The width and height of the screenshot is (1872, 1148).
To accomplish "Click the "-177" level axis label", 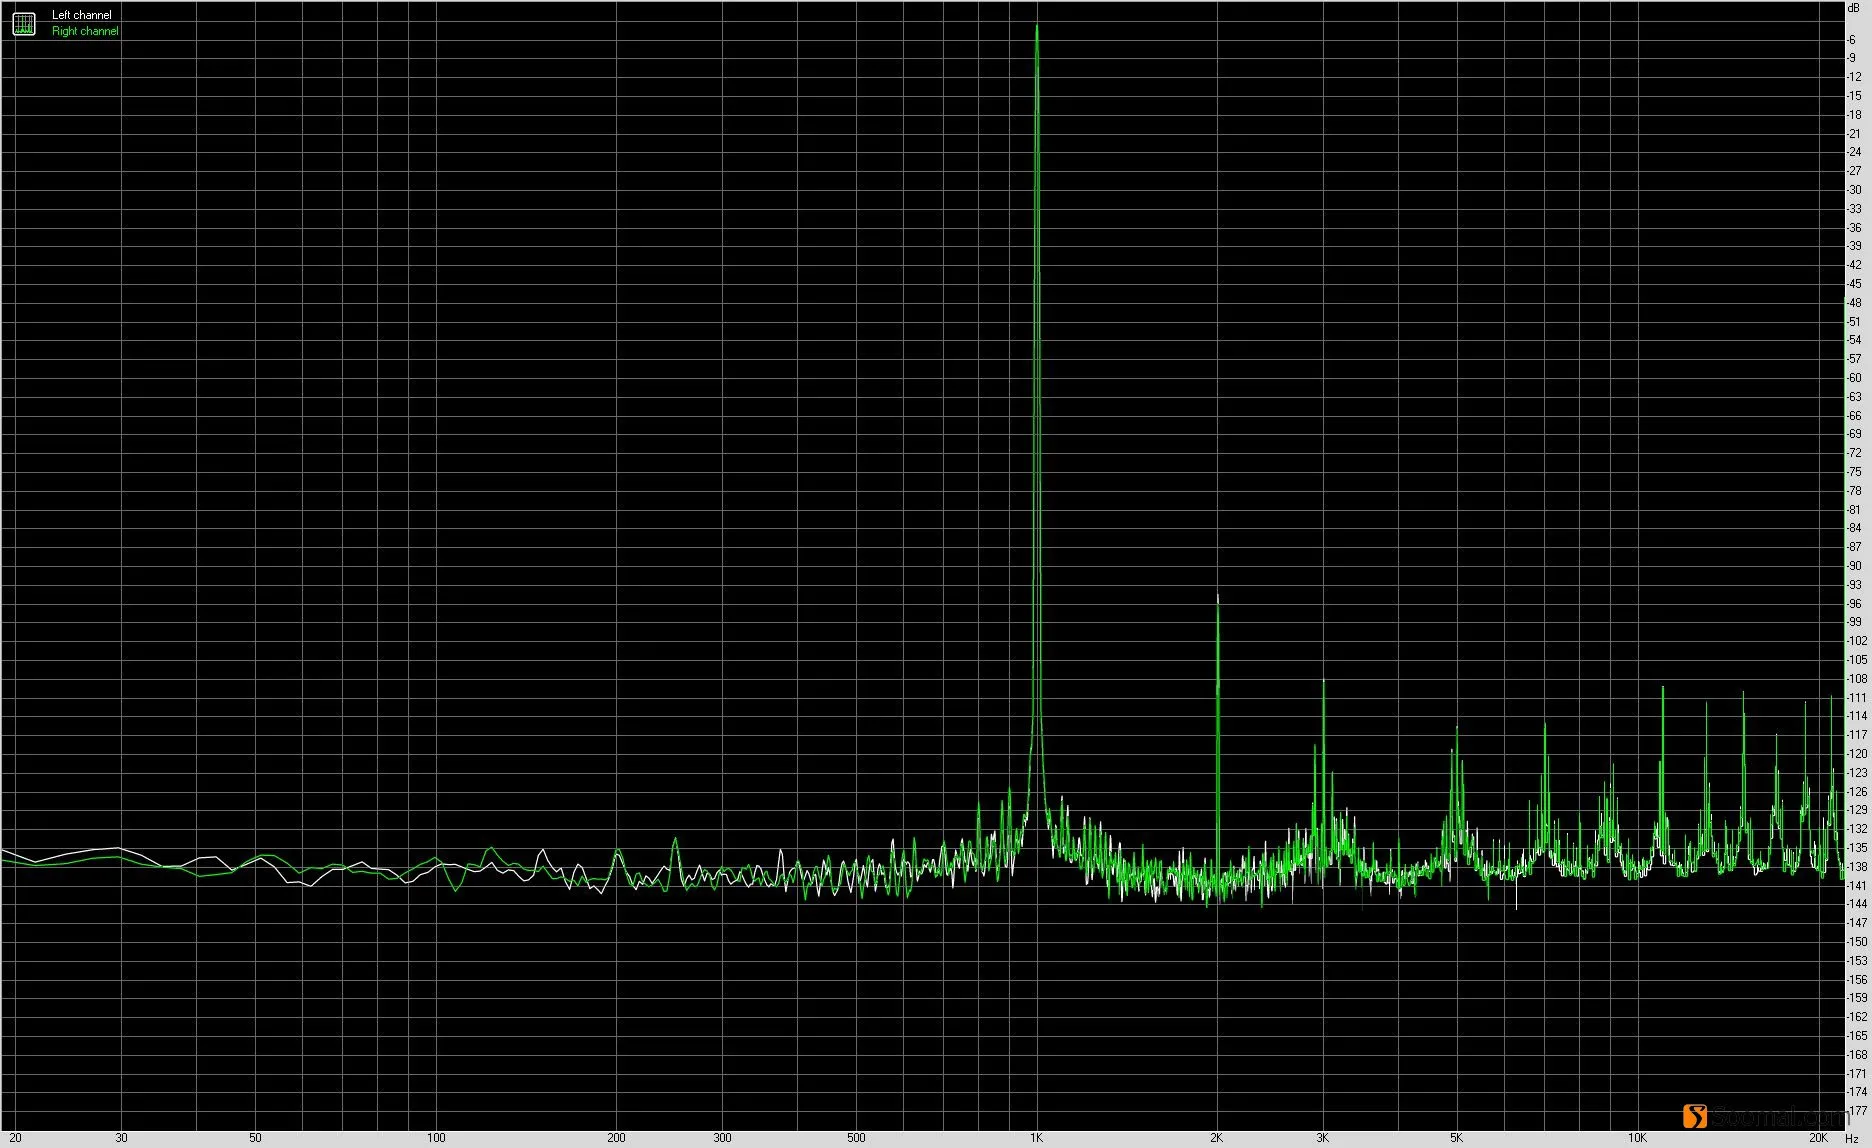I will 1857,1111.
